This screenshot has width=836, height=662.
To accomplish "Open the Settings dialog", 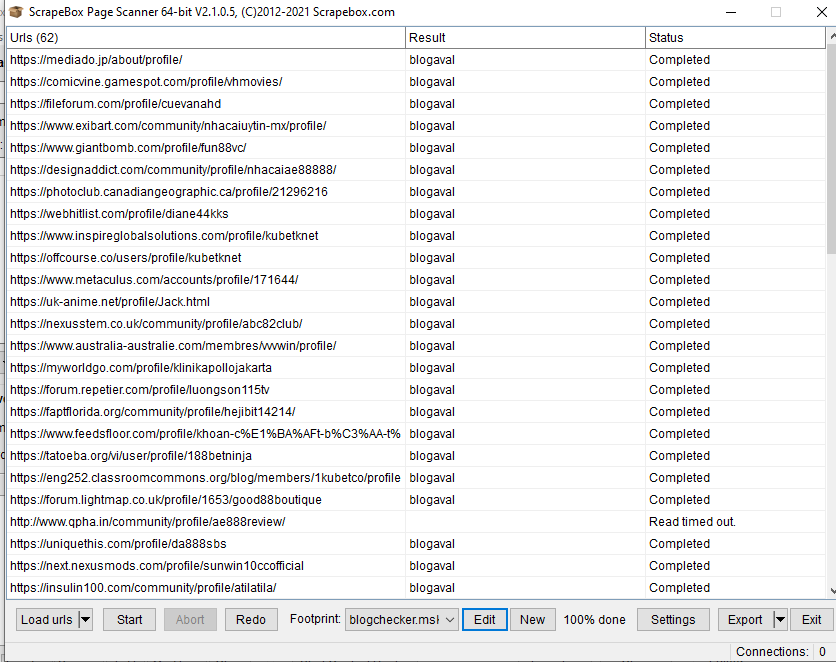I will pos(673,619).
